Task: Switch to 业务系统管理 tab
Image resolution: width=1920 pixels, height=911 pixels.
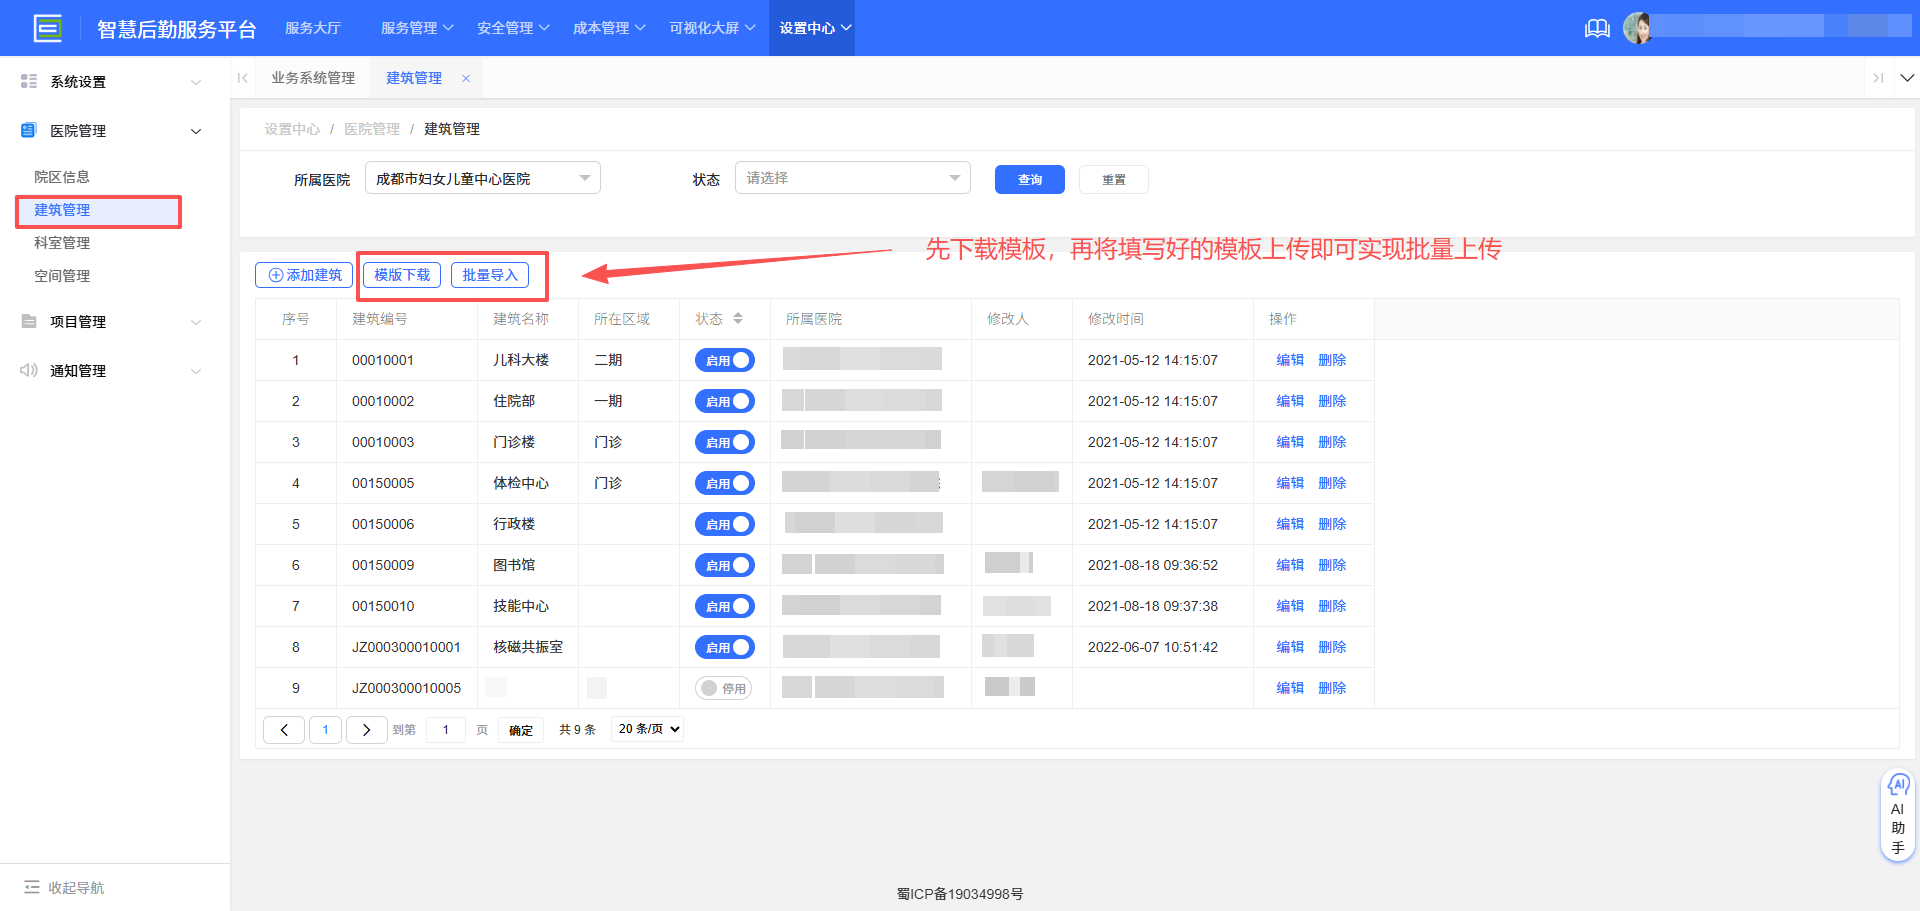Action: pos(313,78)
